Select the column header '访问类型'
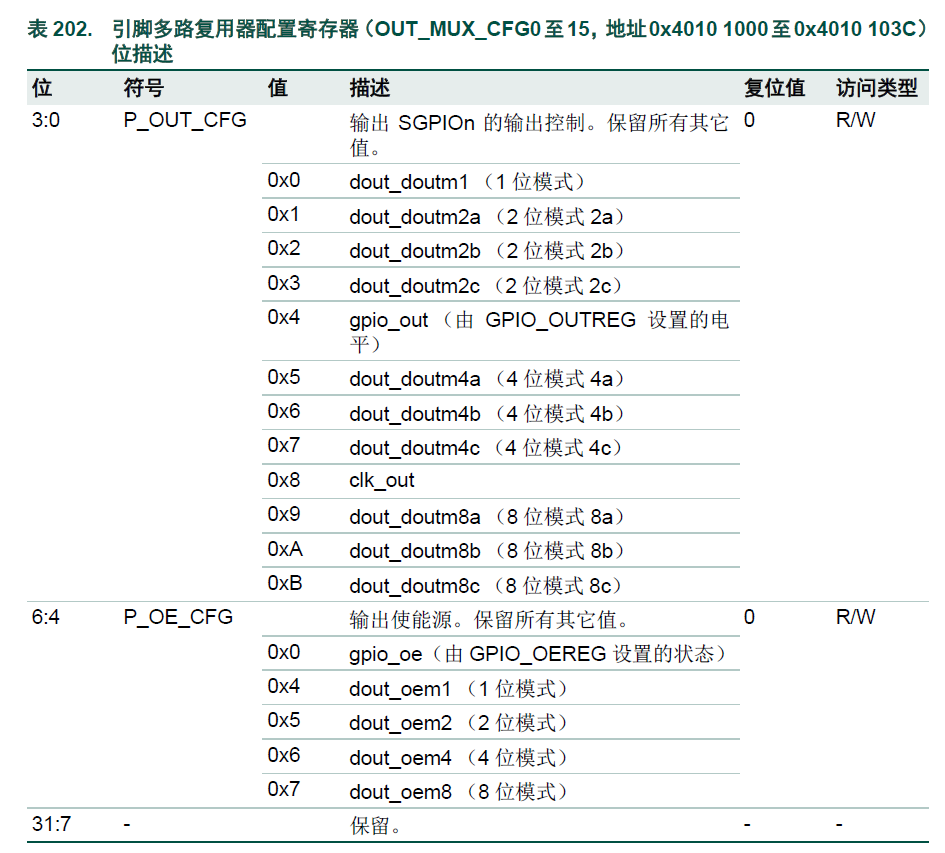This screenshot has height=853, width=945. pos(877,88)
